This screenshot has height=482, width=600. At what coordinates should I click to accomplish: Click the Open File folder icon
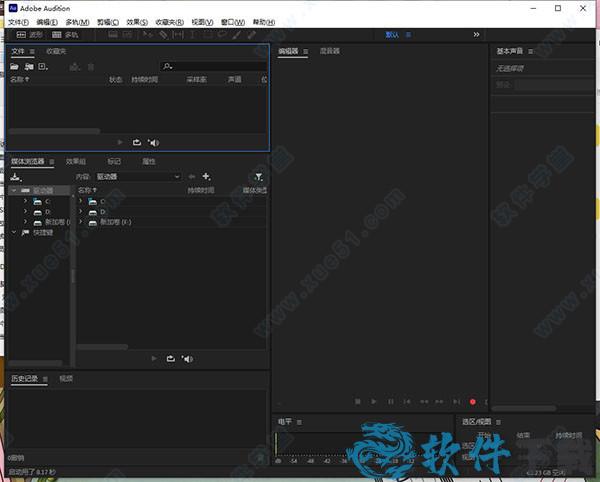click(x=14, y=67)
